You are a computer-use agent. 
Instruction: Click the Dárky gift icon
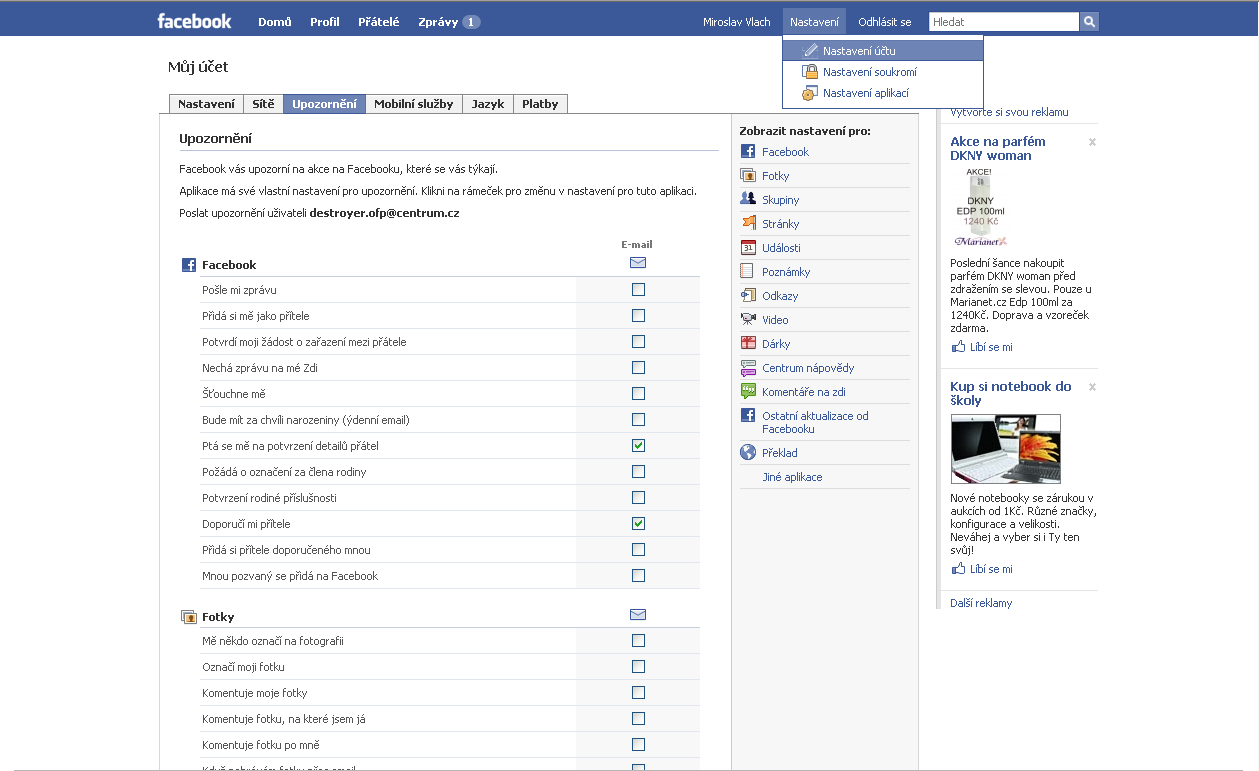[x=748, y=344]
